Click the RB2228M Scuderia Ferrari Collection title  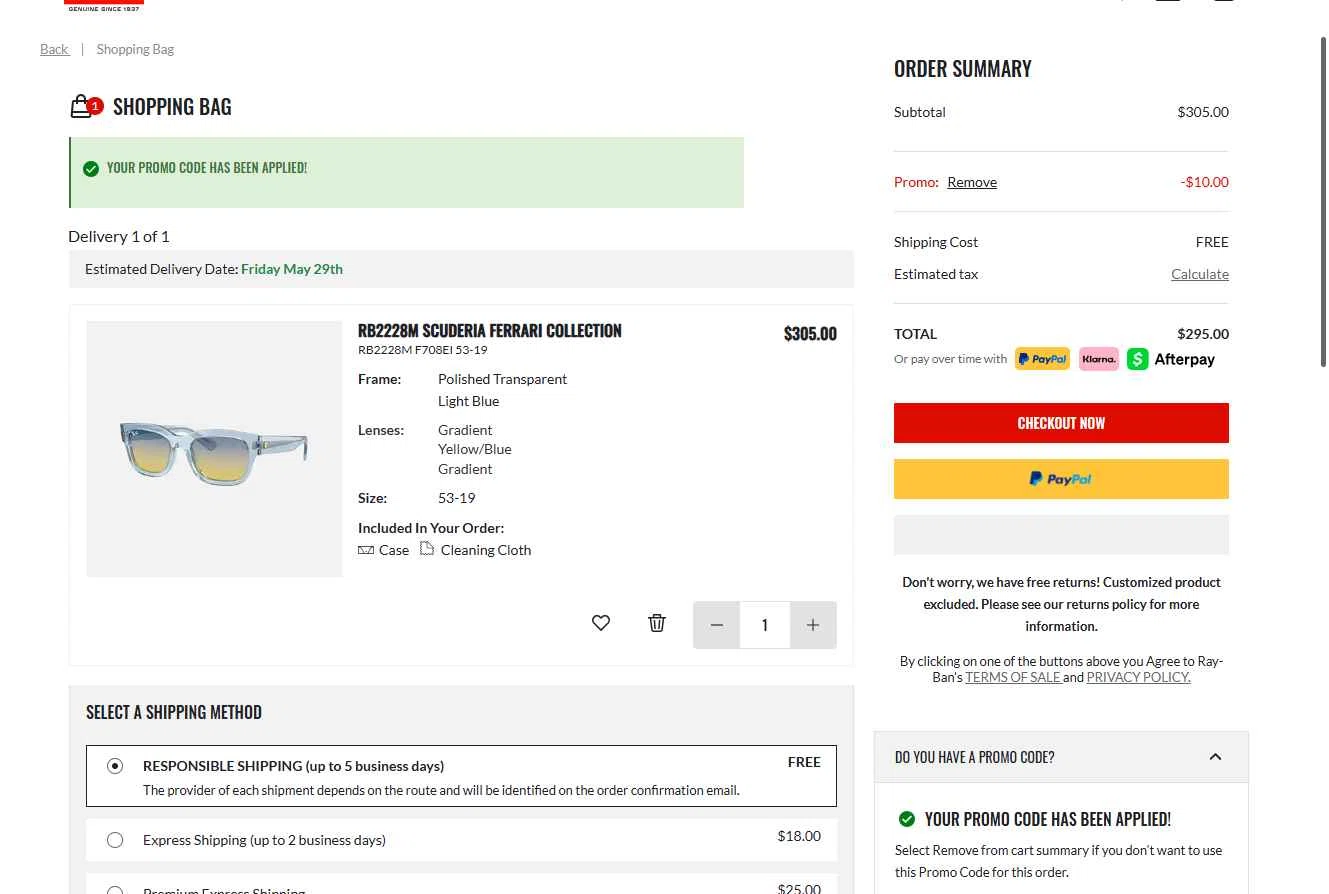[x=490, y=331]
